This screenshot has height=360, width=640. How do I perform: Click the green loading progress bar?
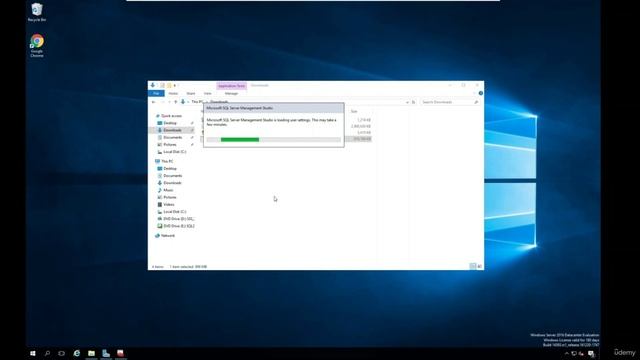(x=240, y=140)
